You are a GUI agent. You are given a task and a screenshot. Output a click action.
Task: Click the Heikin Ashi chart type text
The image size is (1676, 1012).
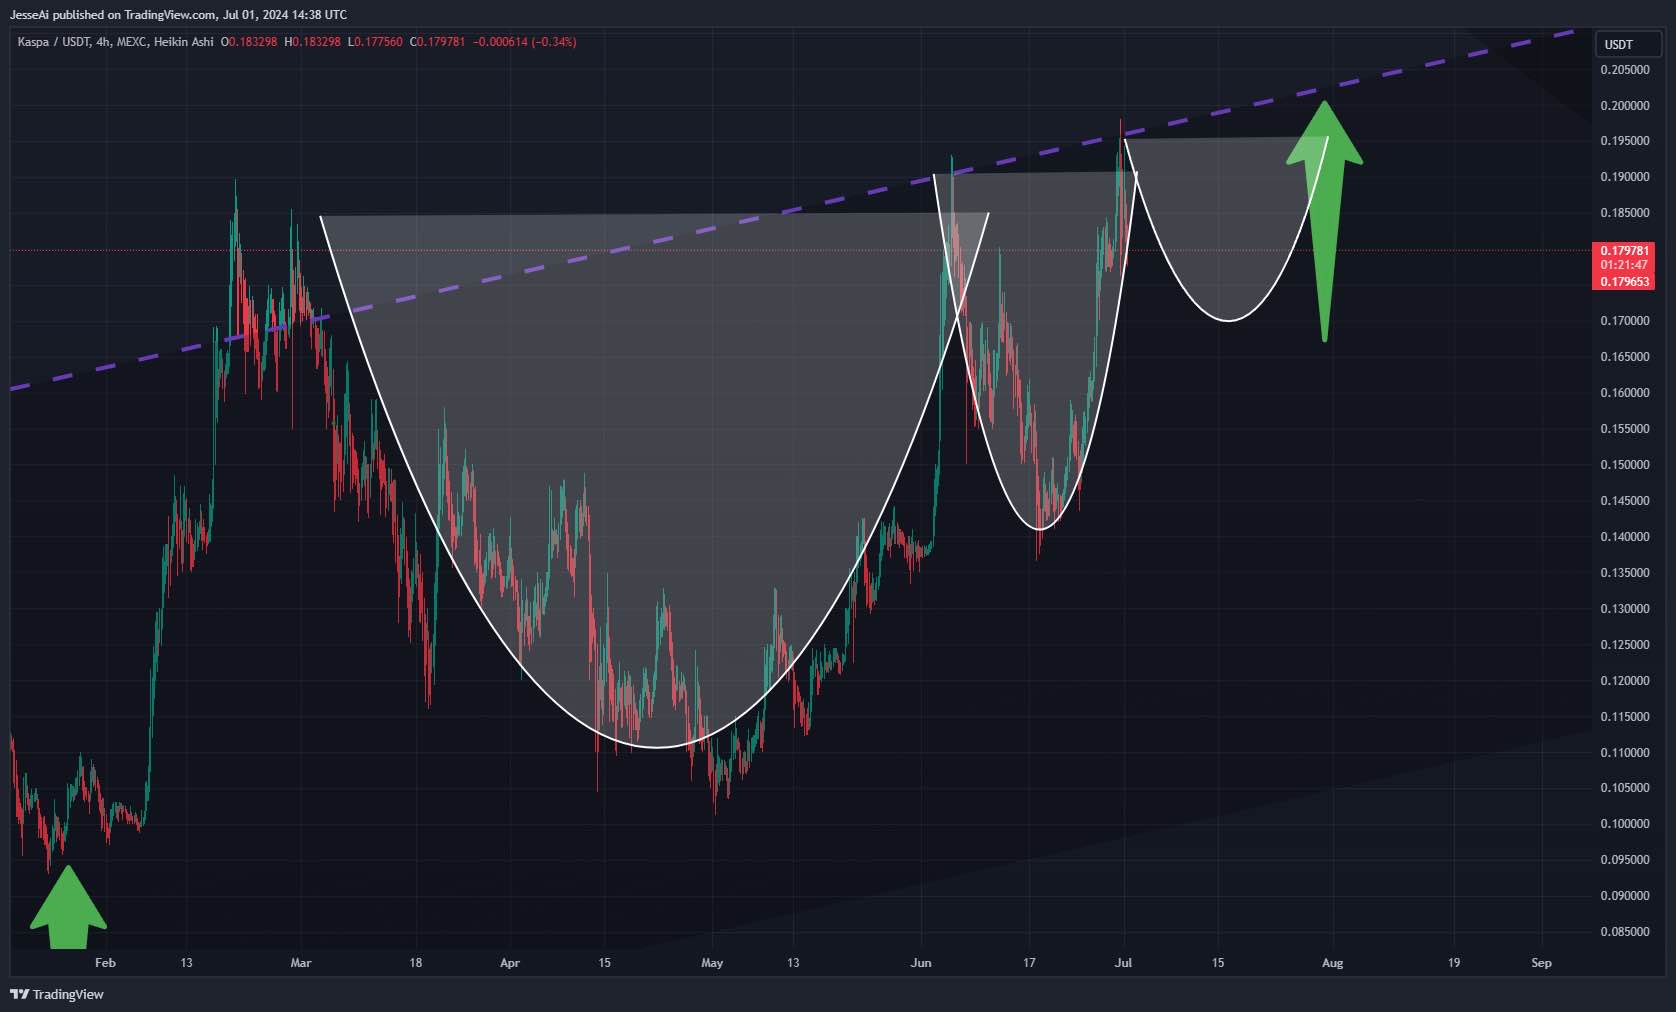(183, 42)
